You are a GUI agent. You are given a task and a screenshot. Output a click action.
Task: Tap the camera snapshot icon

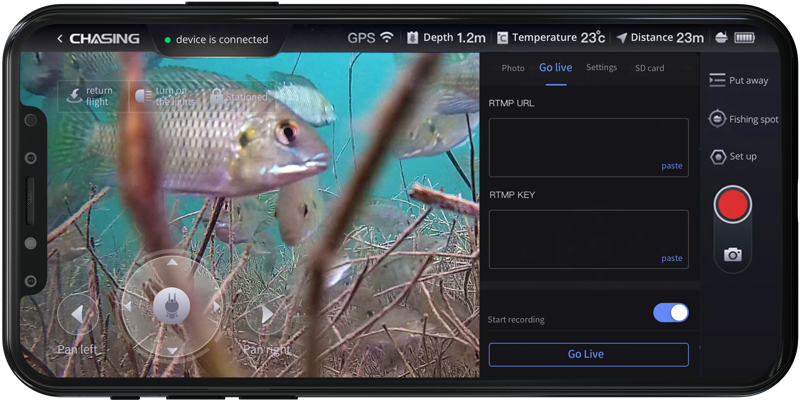733,254
